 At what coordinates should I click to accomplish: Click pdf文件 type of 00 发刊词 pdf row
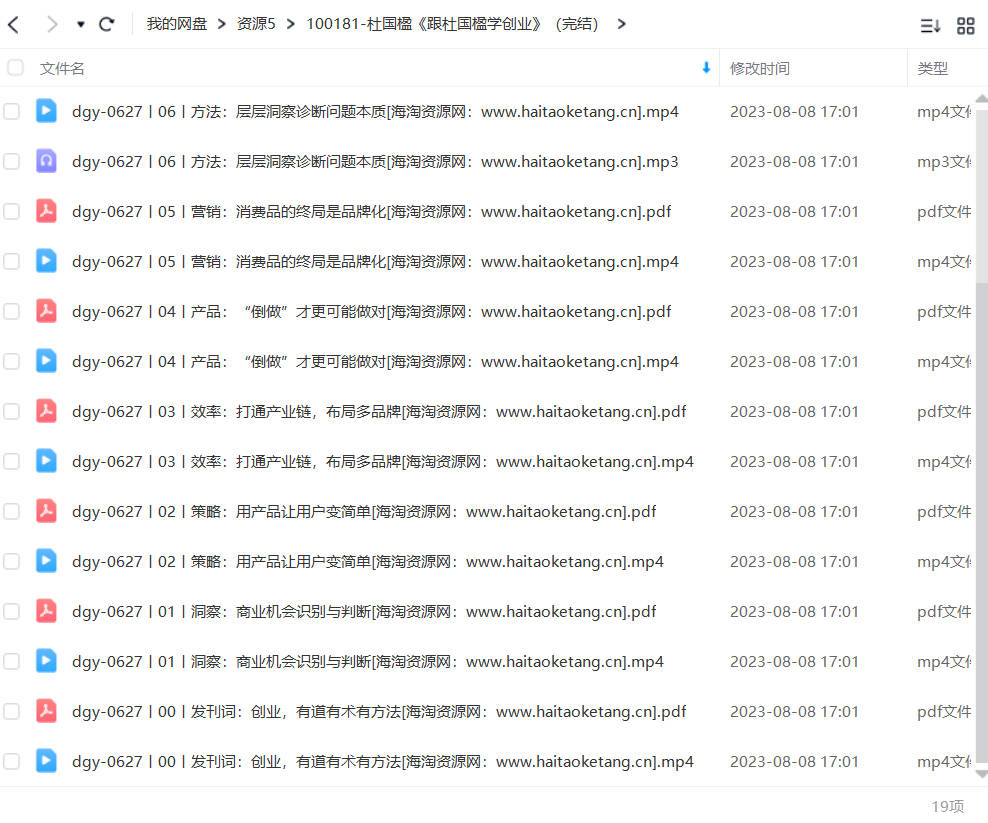click(944, 711)
